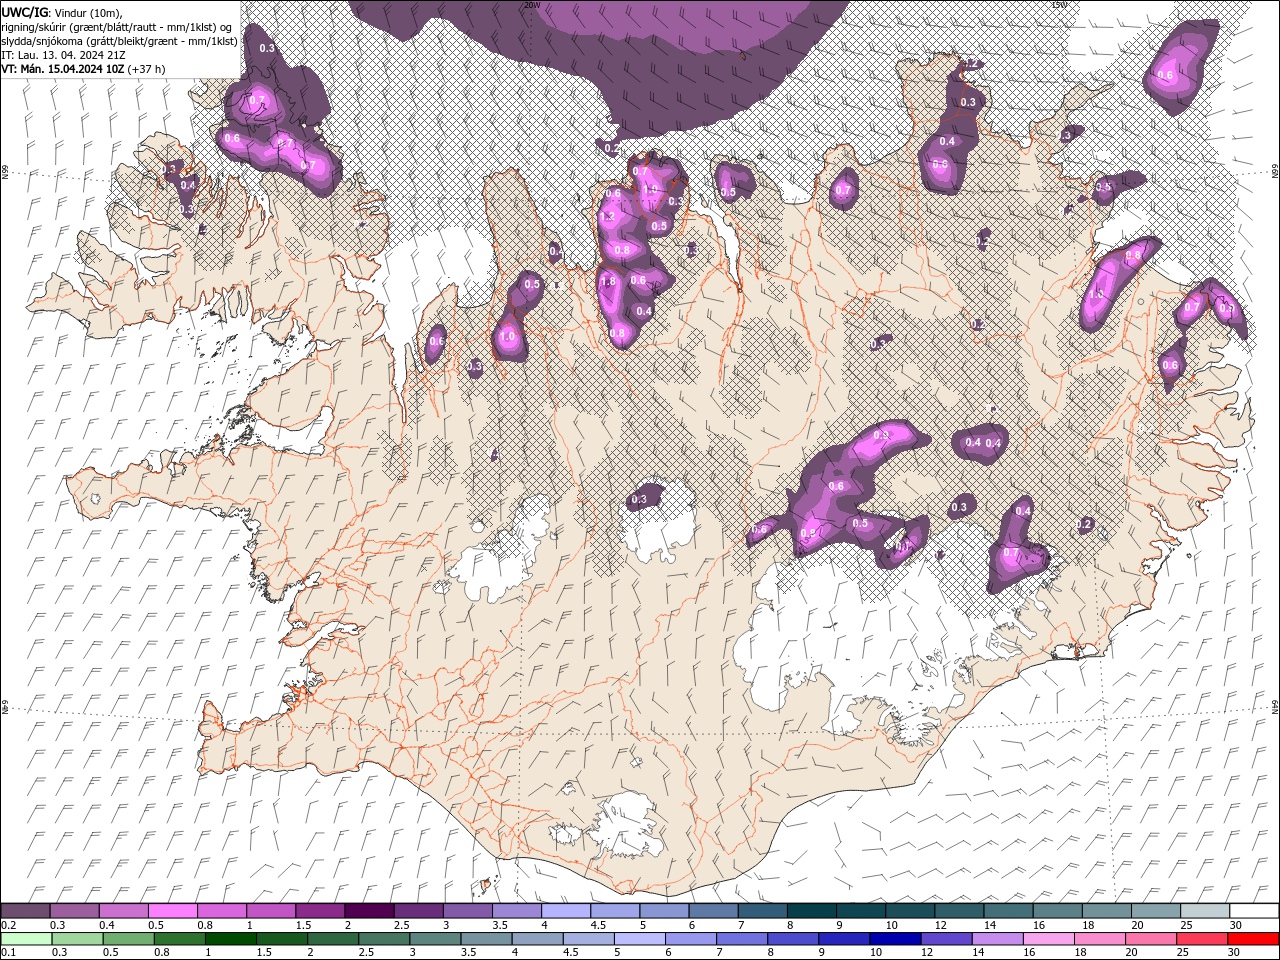
Task: Click the '64N' latitude label on right edge
Action: 1275,706
